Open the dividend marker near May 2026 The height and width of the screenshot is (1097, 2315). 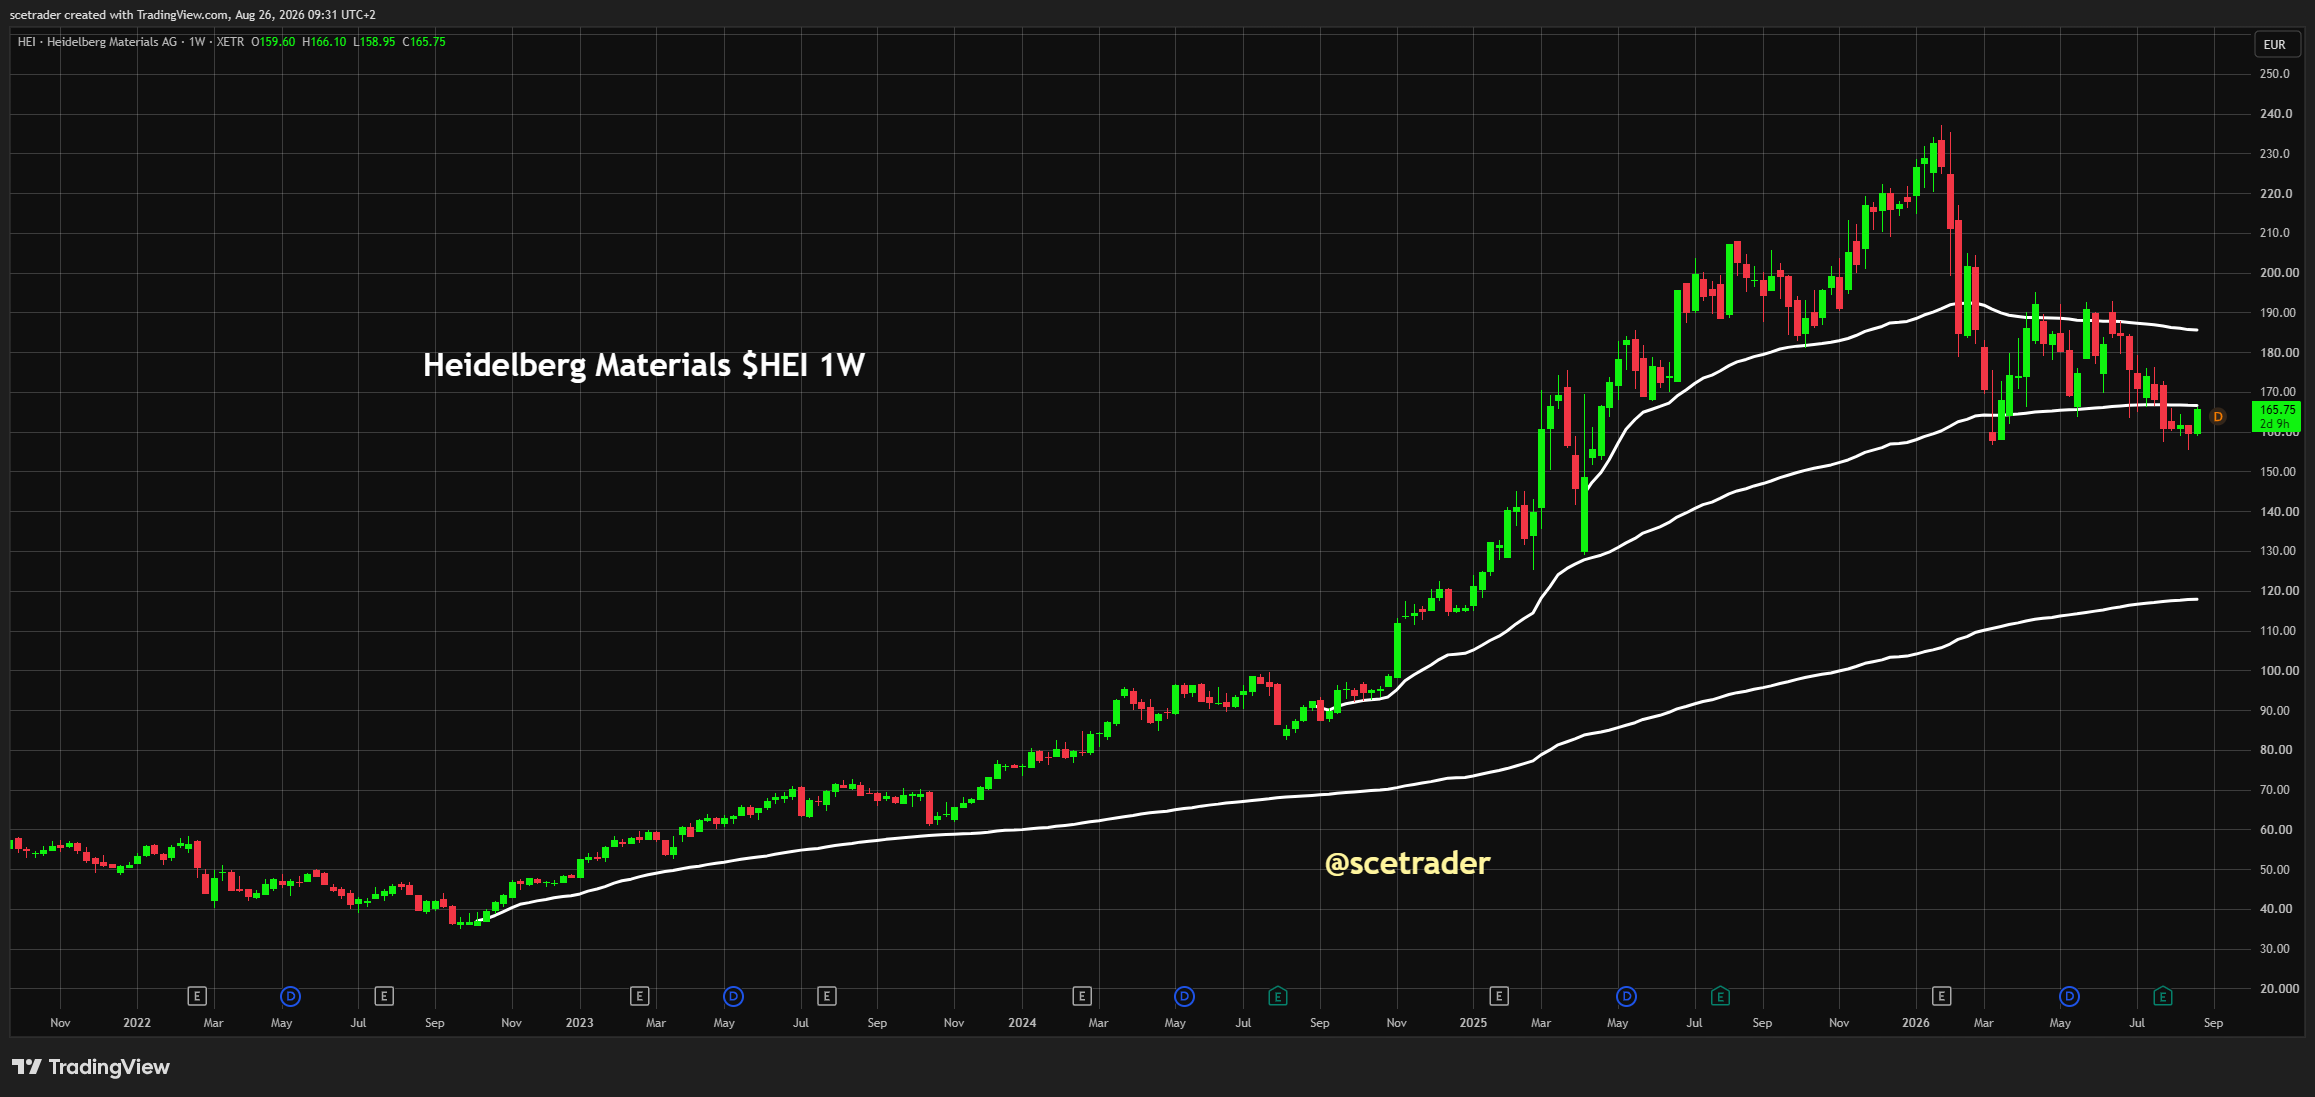click(x=2070, y=996)
